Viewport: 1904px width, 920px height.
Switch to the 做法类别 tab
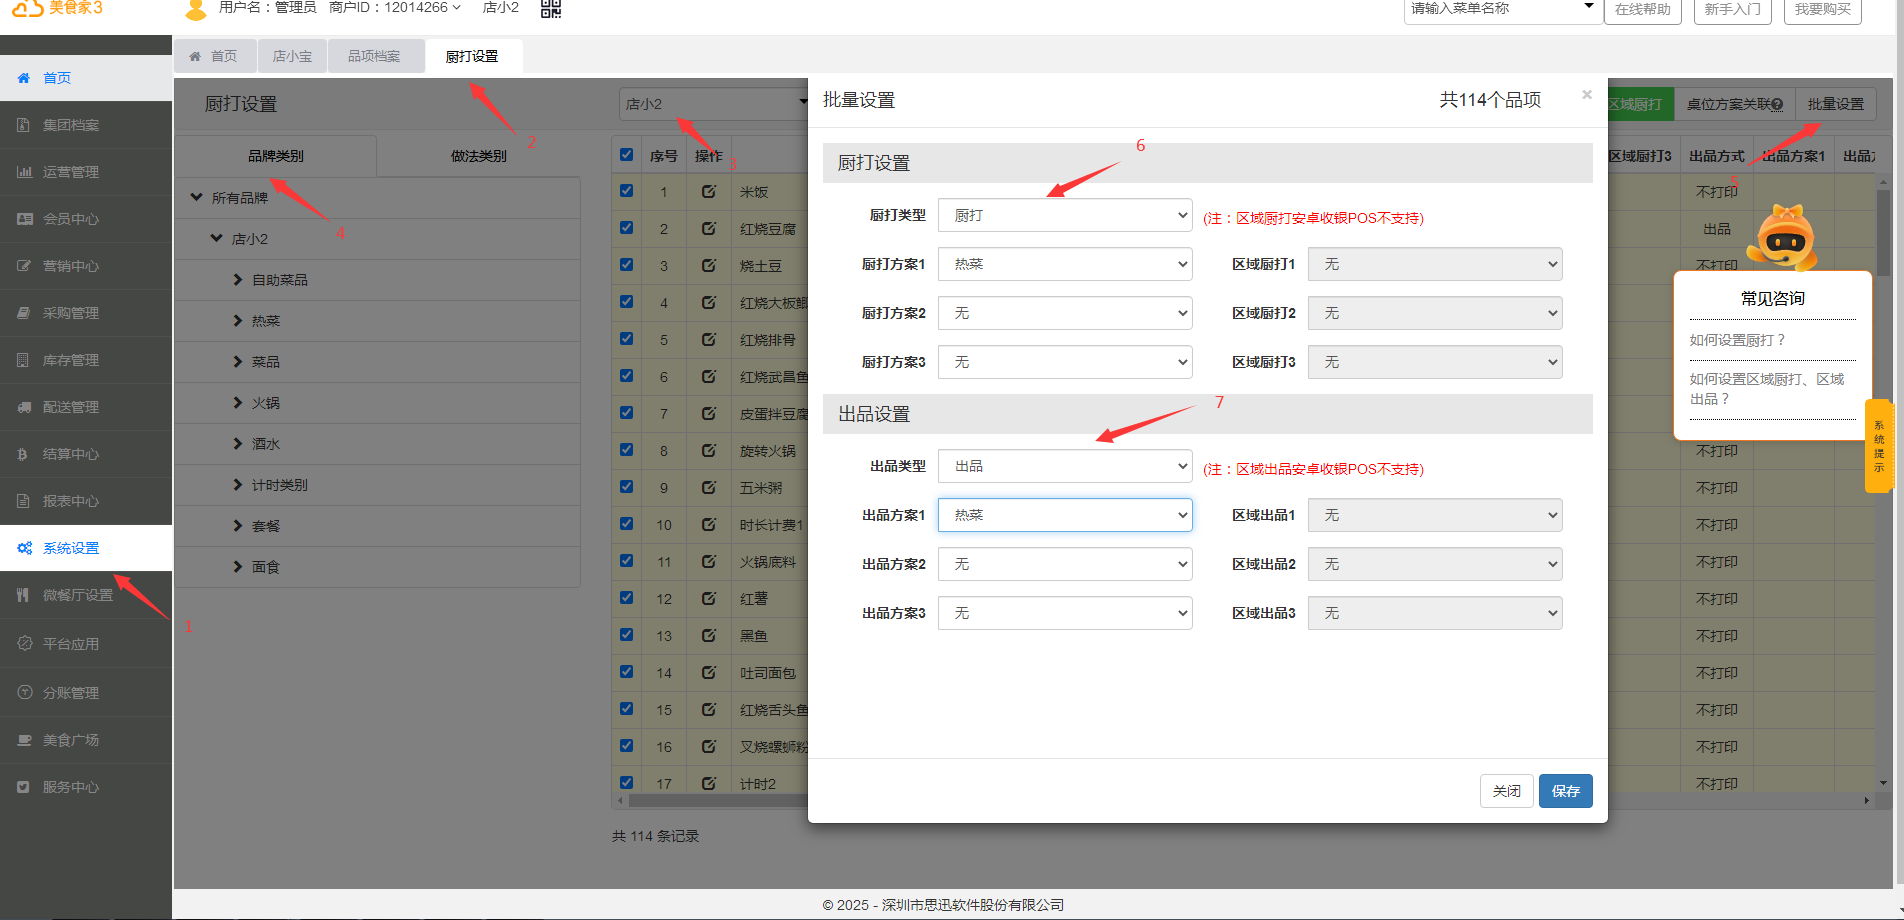[x=478, y=156]
